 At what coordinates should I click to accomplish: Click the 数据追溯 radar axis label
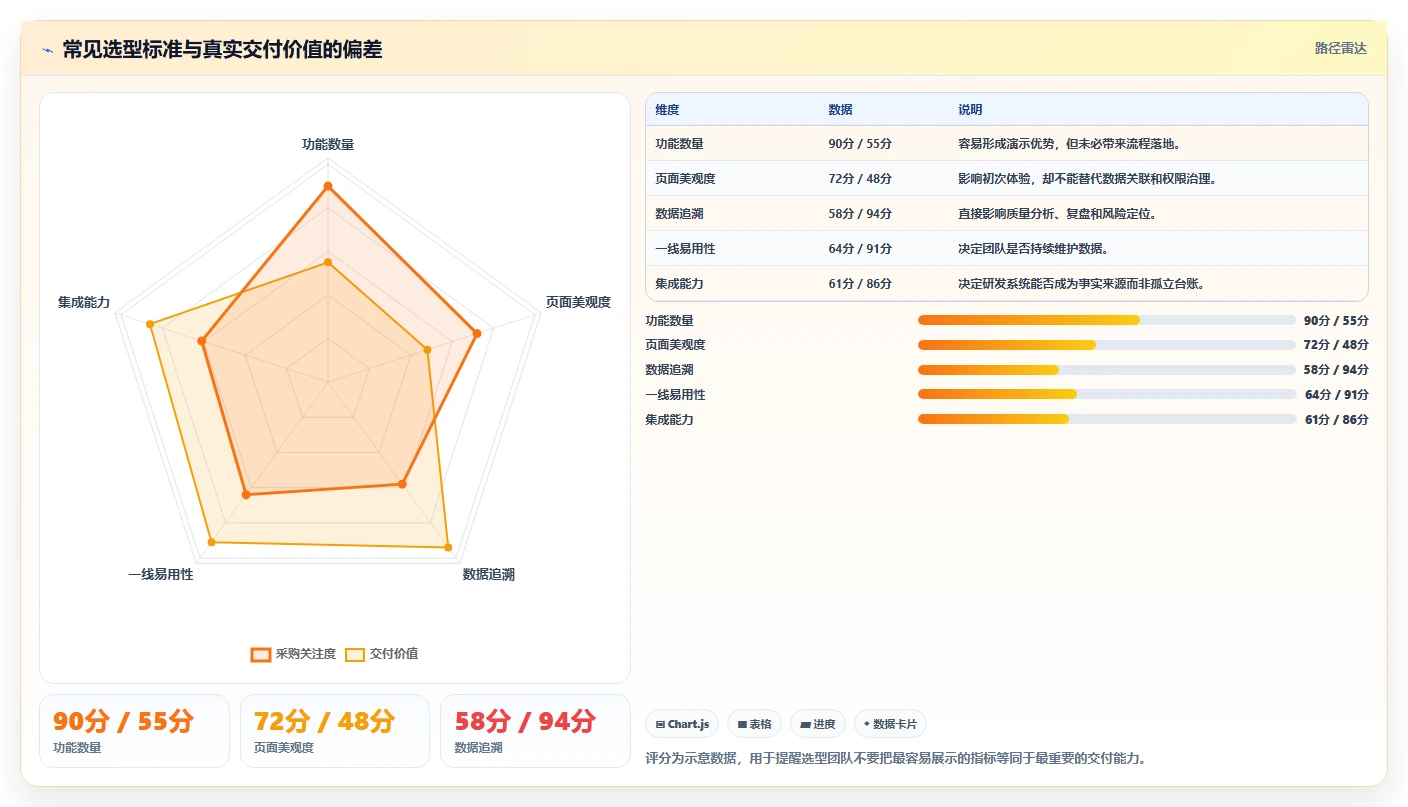(x=488, y=575)
